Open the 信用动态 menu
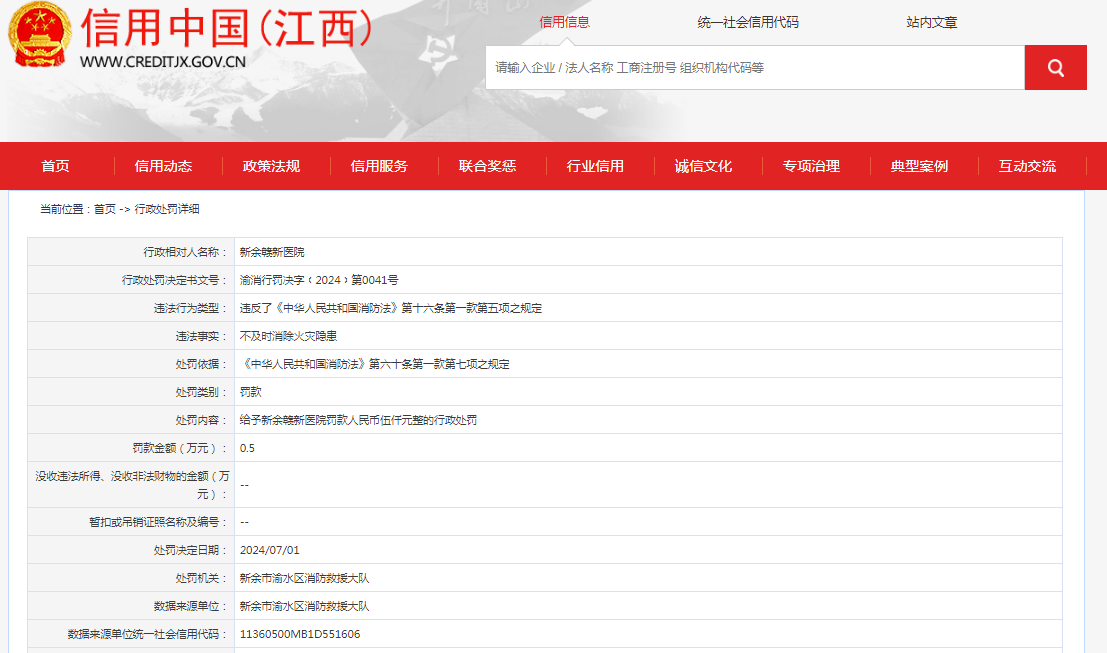Screen dimensions: 1107x653 coord(163,166)
